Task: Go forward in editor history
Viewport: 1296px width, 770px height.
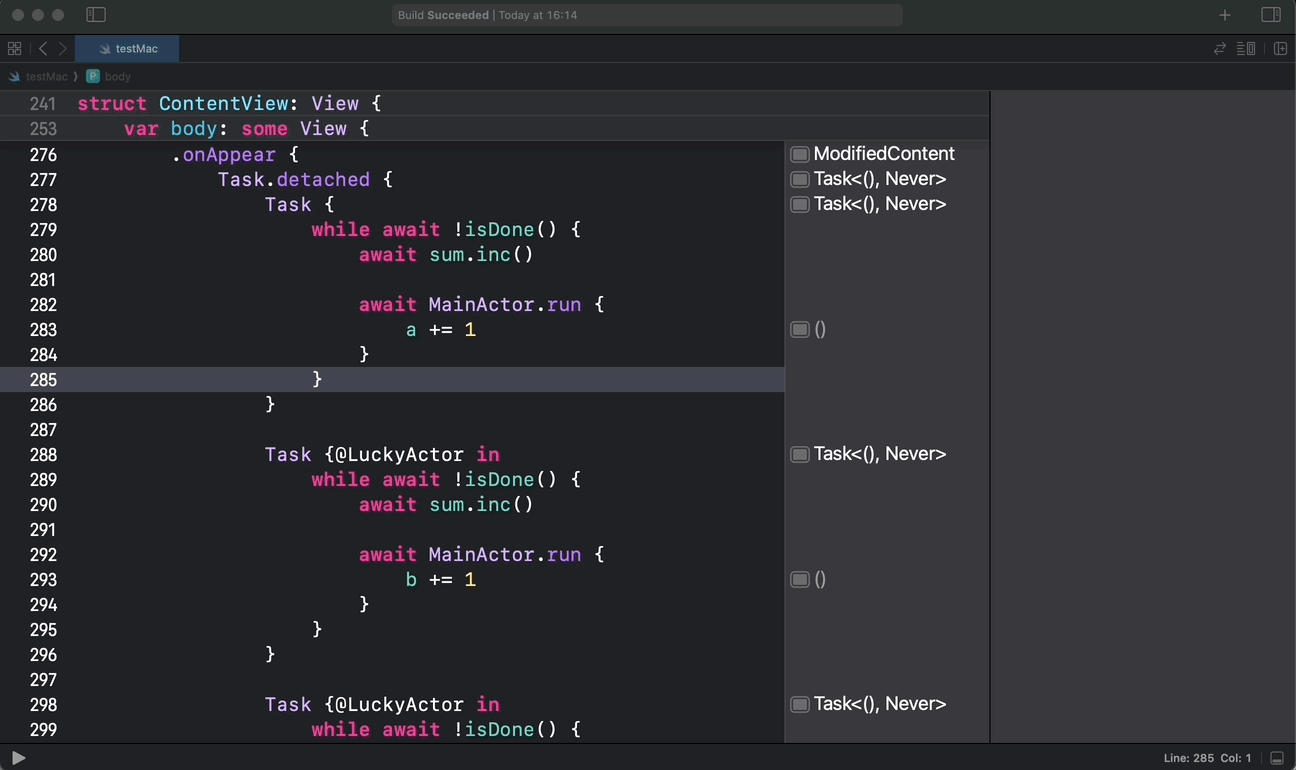Action: point(63,48)
